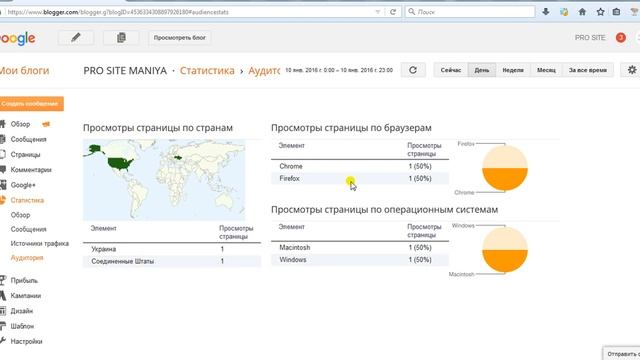Image resolution: width=640 pixels, height=360 pixels.
Task: Click the browser Поиск search field
Action: (x=469, y=12)
